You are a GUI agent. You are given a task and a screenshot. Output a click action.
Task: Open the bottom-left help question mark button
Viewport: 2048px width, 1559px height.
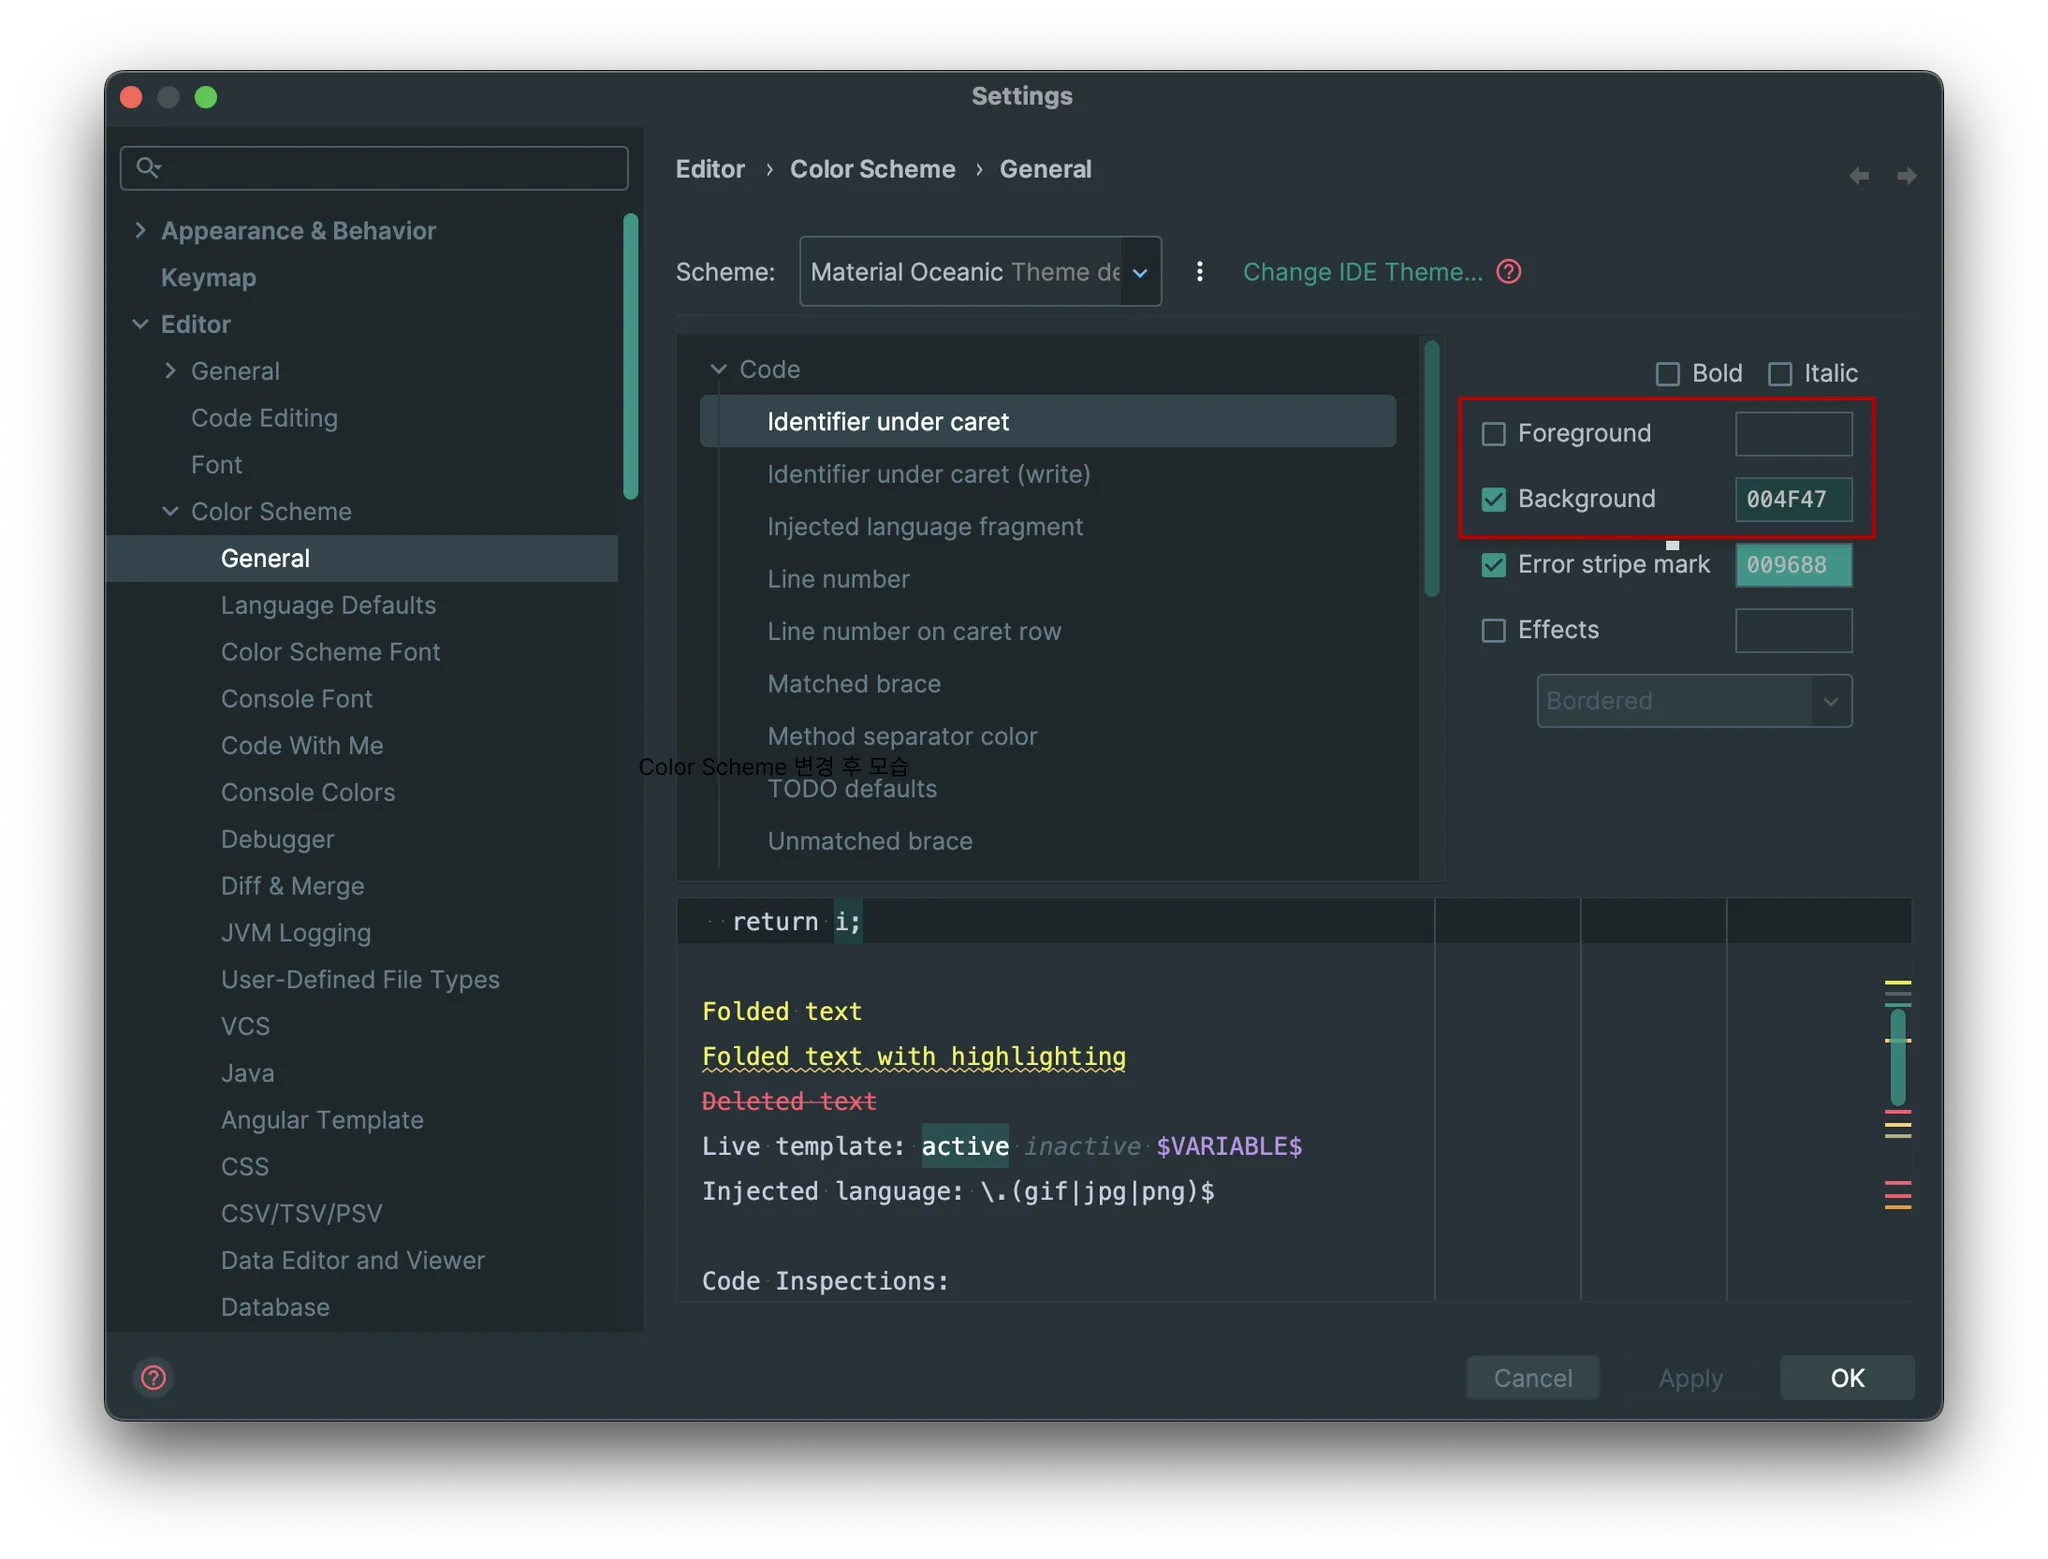click(154, 1377)
